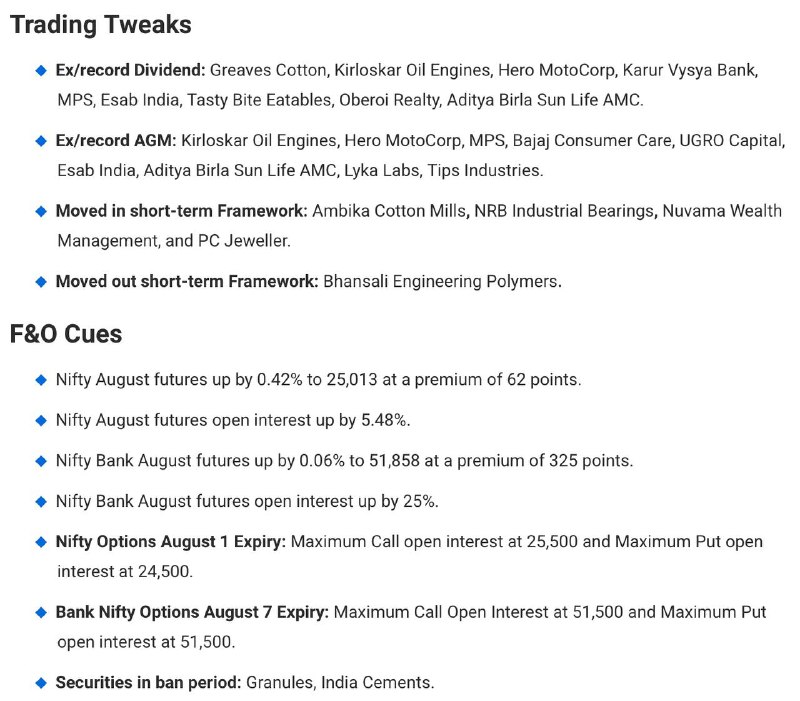Click the bullet beside Moved out short-term Framework

(x=41, y=282)
